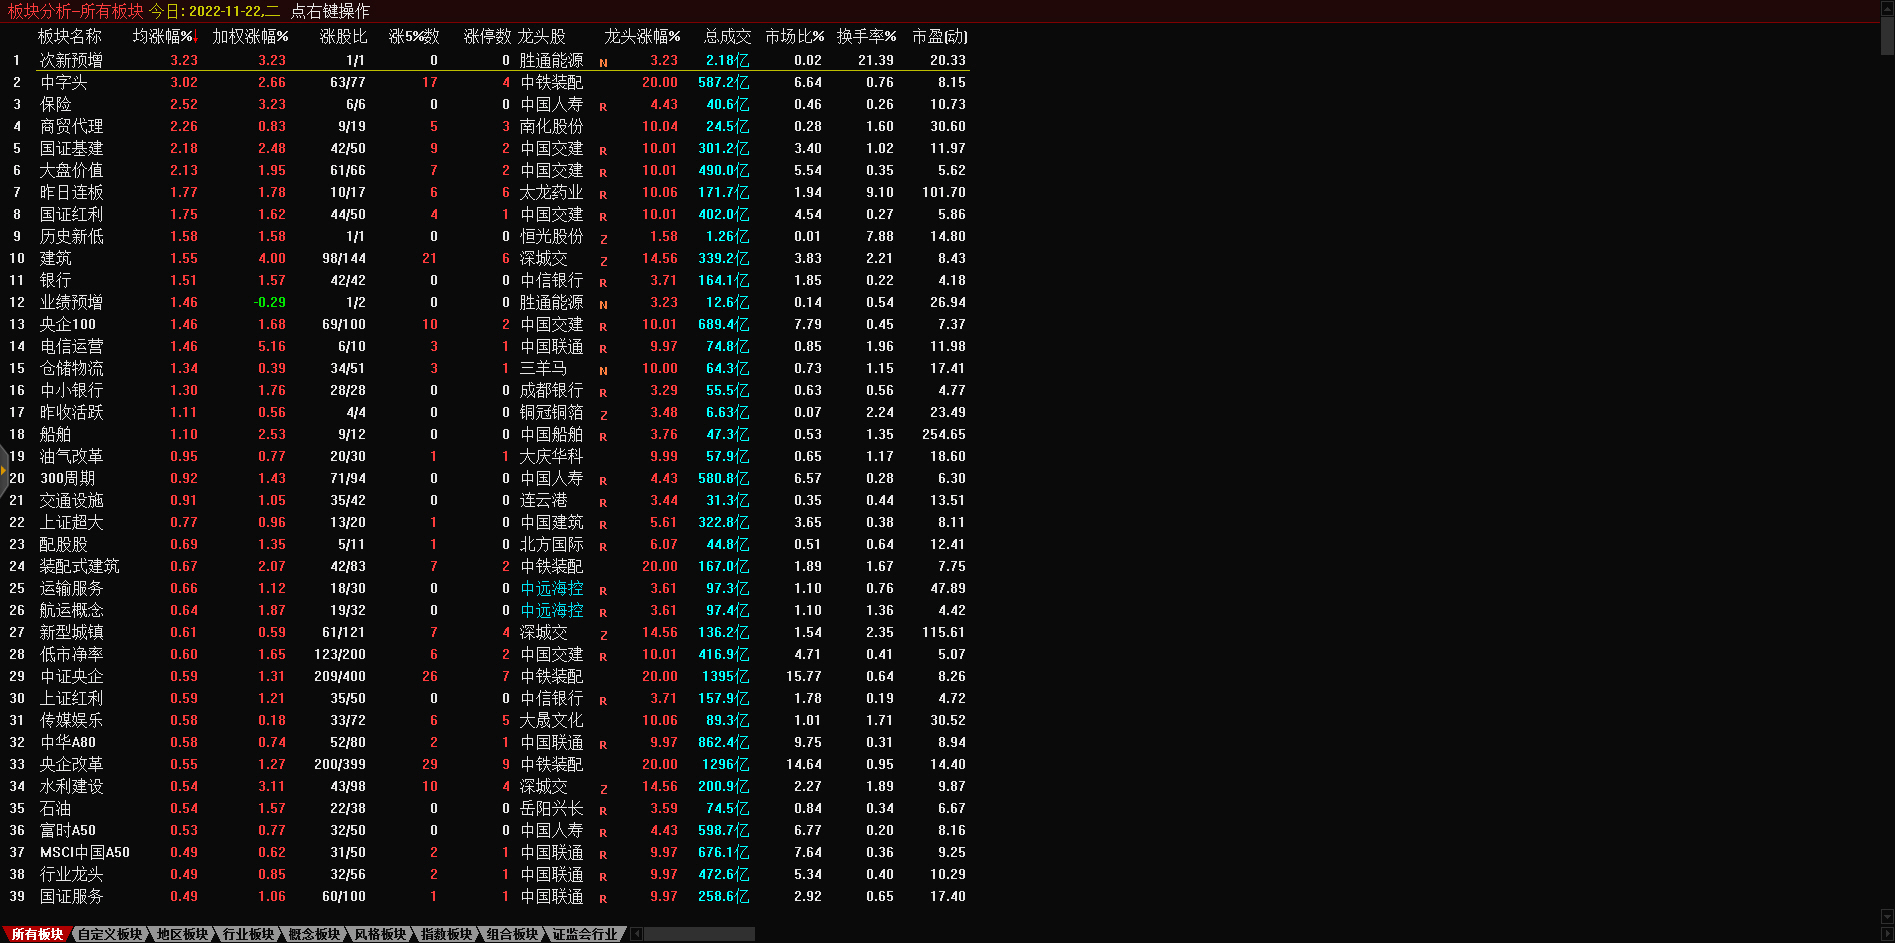Switch to the 行业板块 tab

coord(248,934)
